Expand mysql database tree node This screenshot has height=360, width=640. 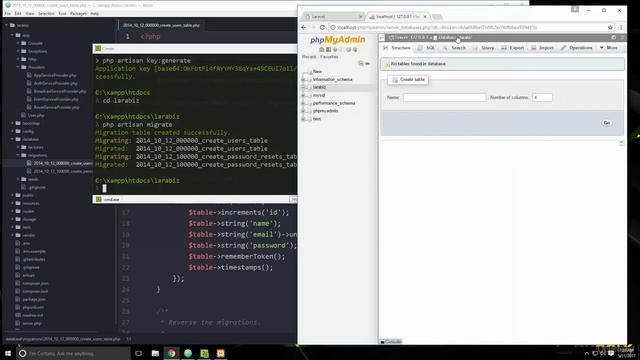click(x=303, y=95)
